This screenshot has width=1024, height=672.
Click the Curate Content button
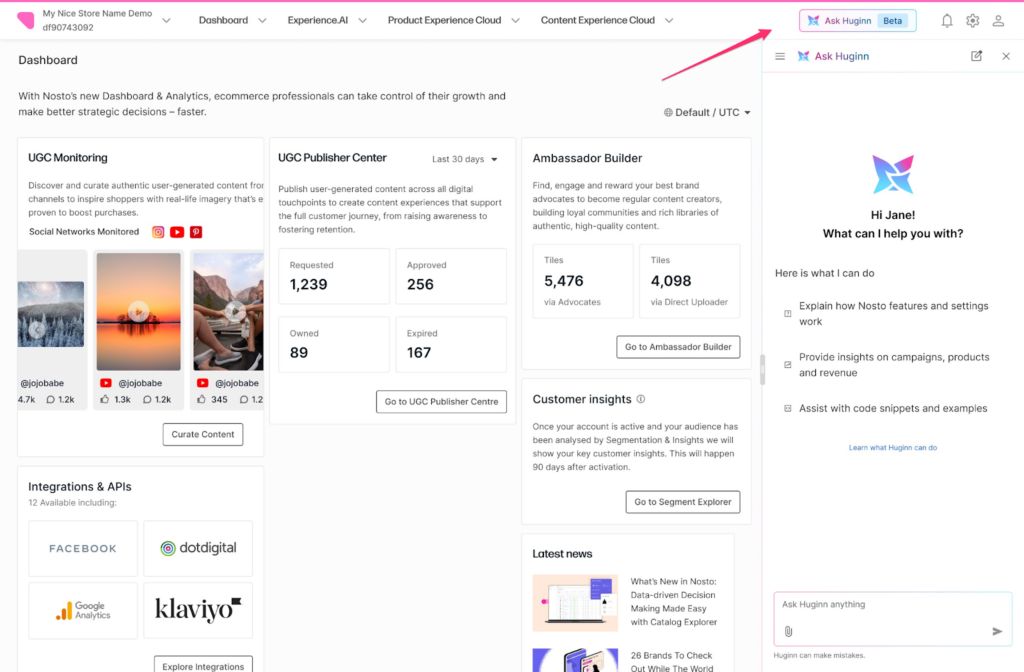click(x=203, y=434)
